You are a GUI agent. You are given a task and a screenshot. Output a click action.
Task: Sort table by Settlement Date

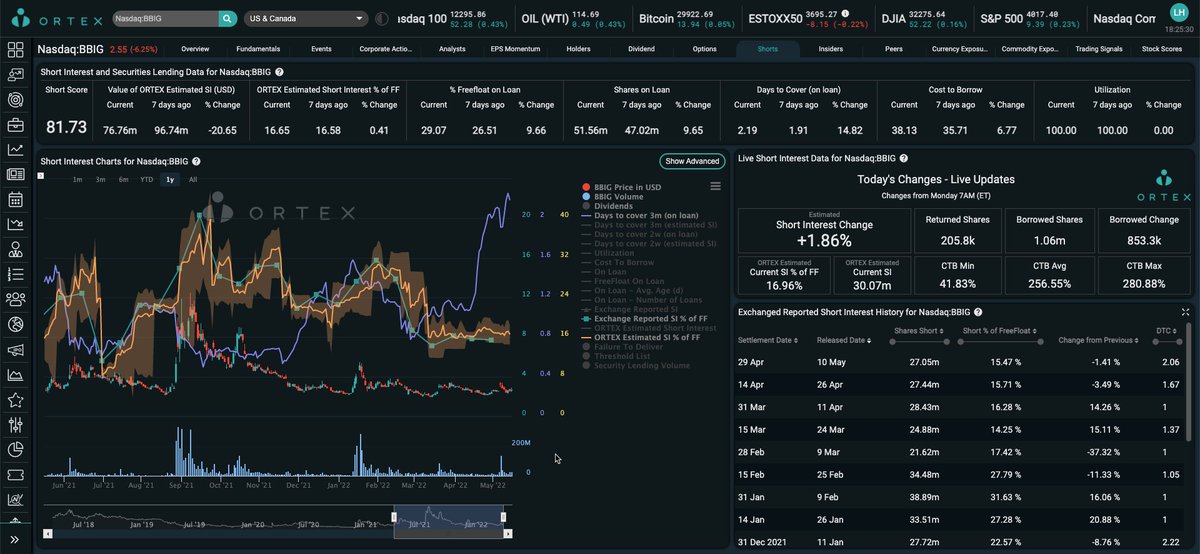(x=769, y=340)
